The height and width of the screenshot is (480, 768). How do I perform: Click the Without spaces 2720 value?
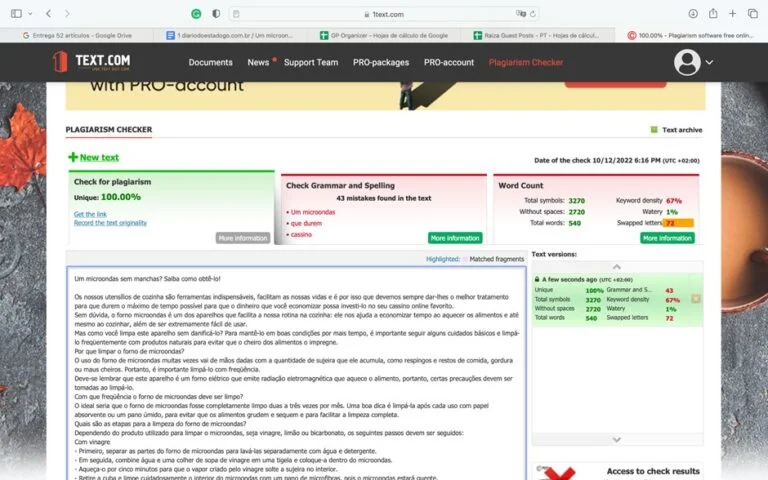[x=576, y=212]
